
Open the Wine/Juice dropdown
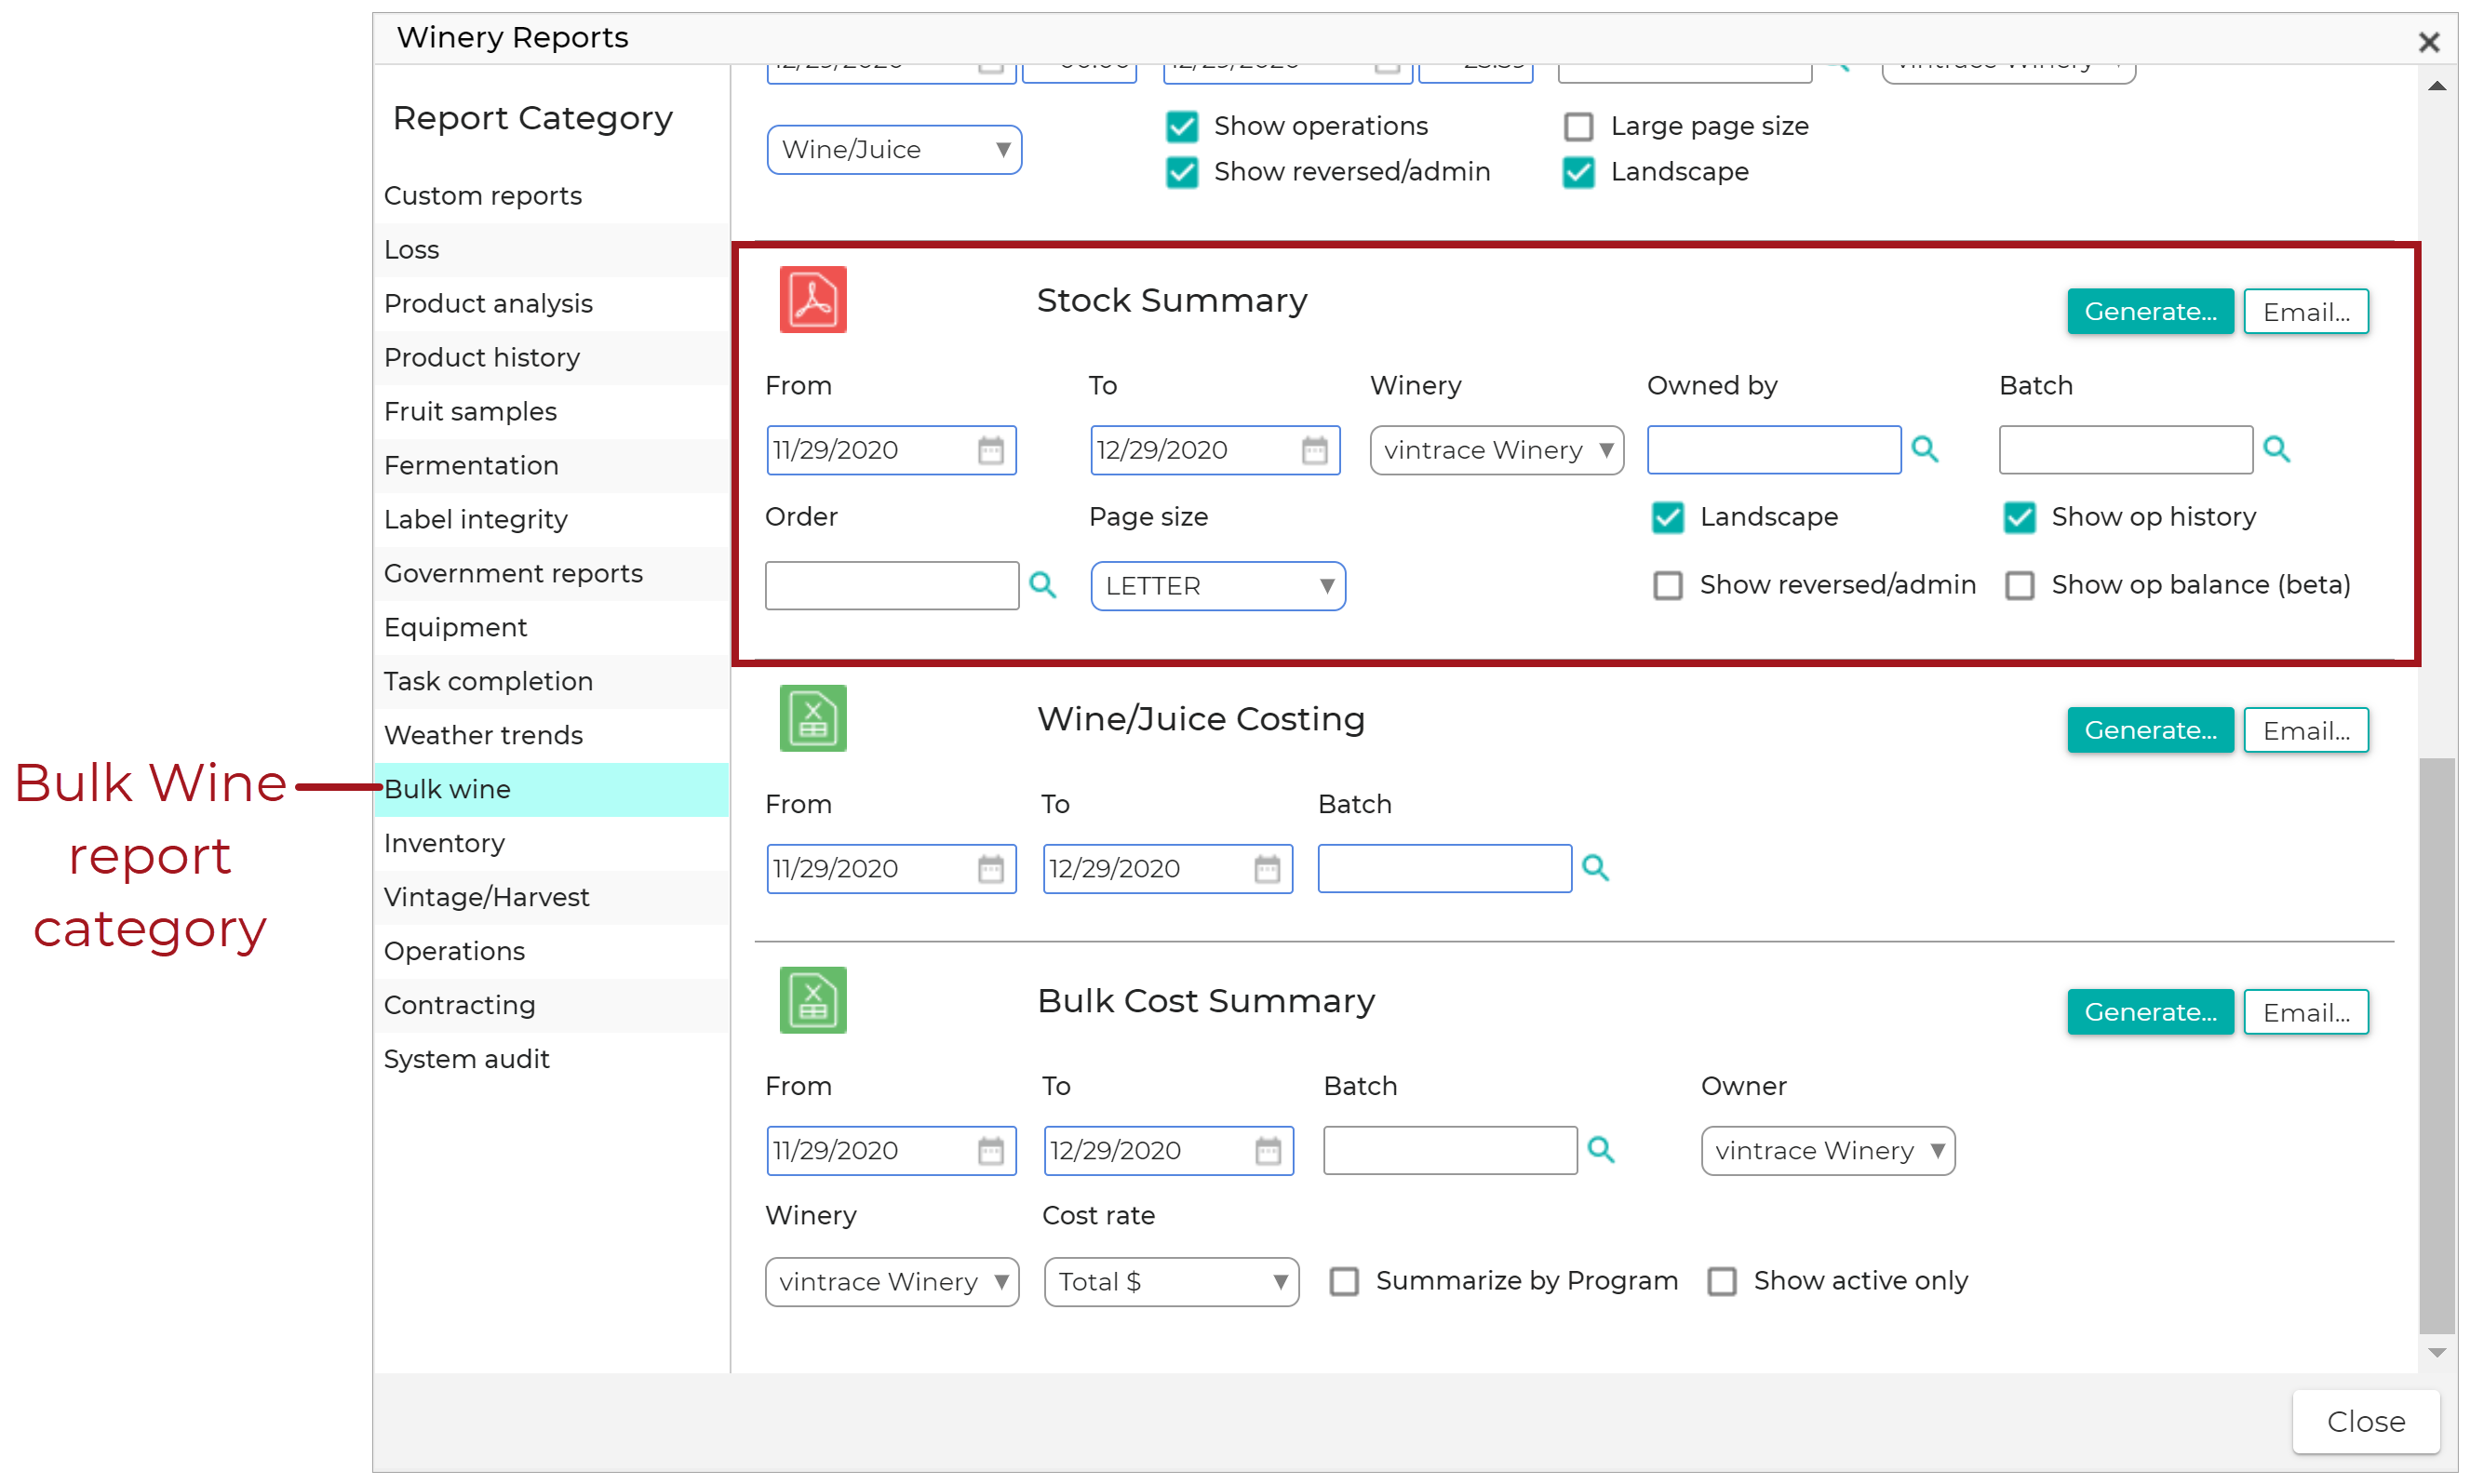point(894,149)
